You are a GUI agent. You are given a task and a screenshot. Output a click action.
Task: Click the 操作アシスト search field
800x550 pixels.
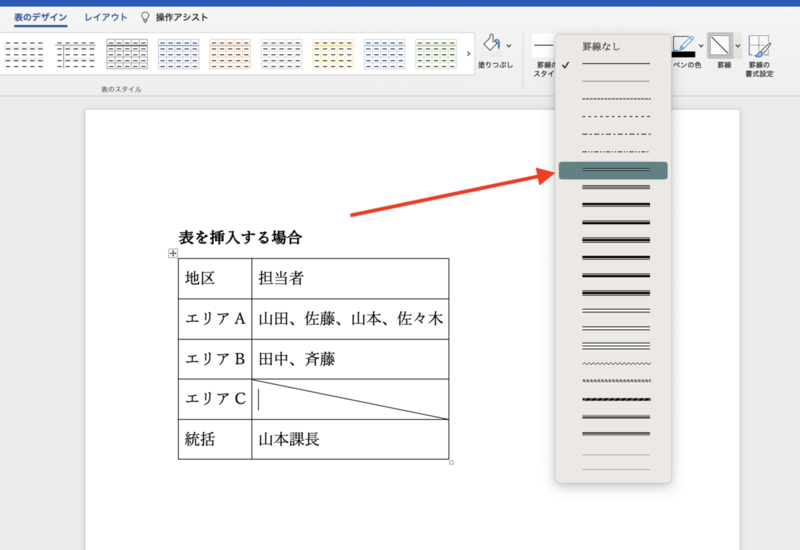point(182,17)
